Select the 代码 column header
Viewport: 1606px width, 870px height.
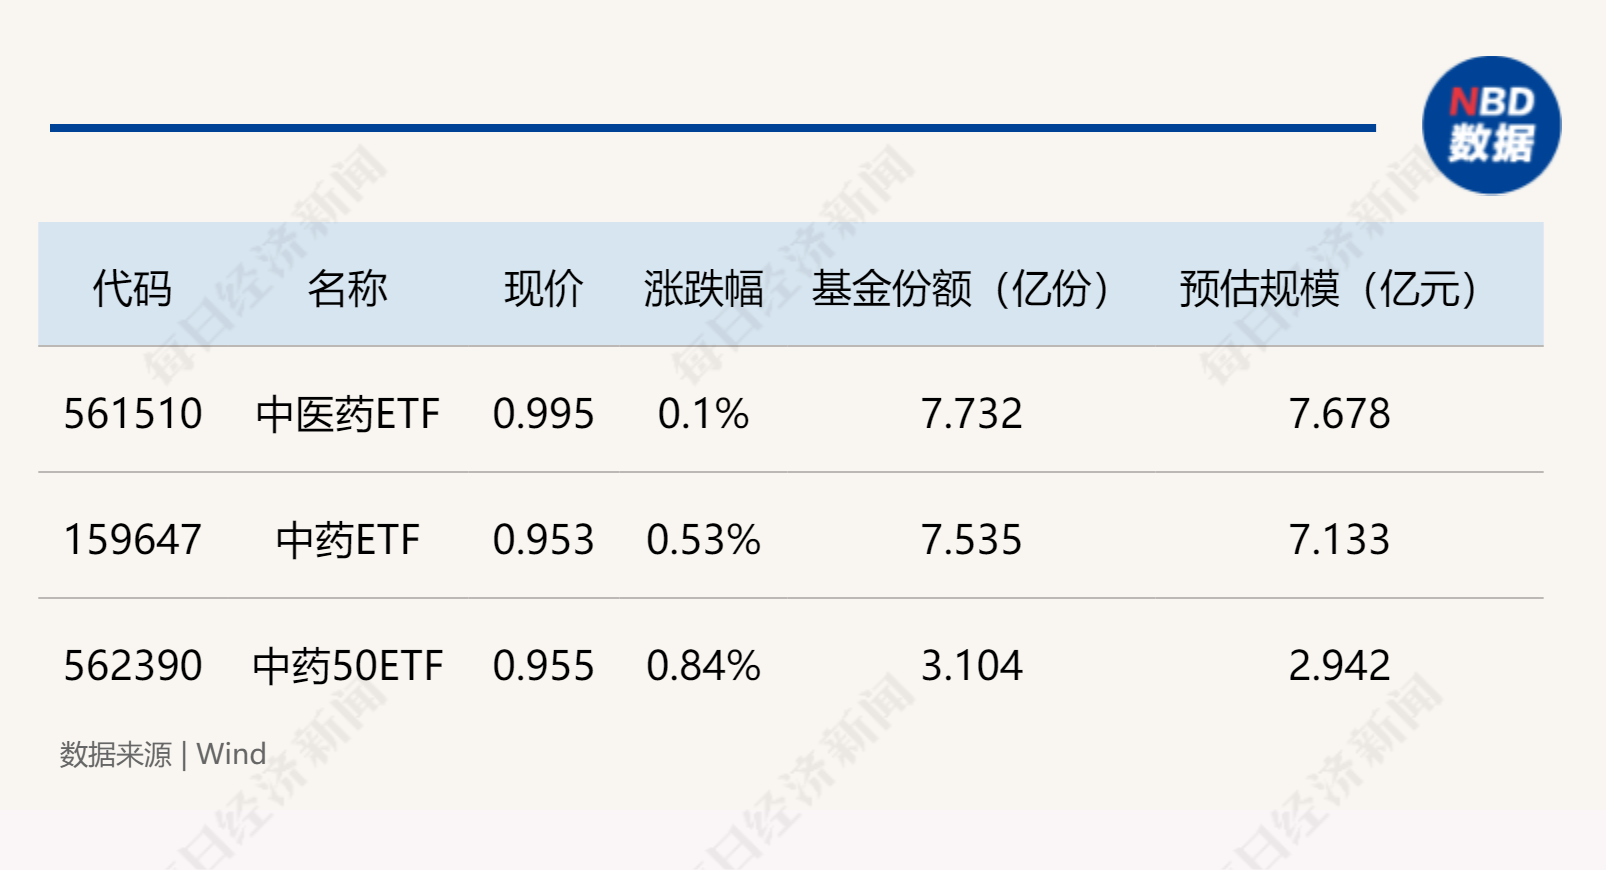point(132,289)
